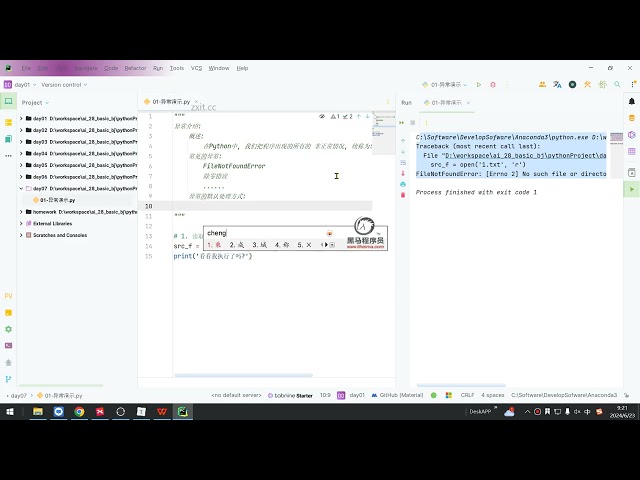
Task: Change CRLF line separator in status bar
Action: 467,395
